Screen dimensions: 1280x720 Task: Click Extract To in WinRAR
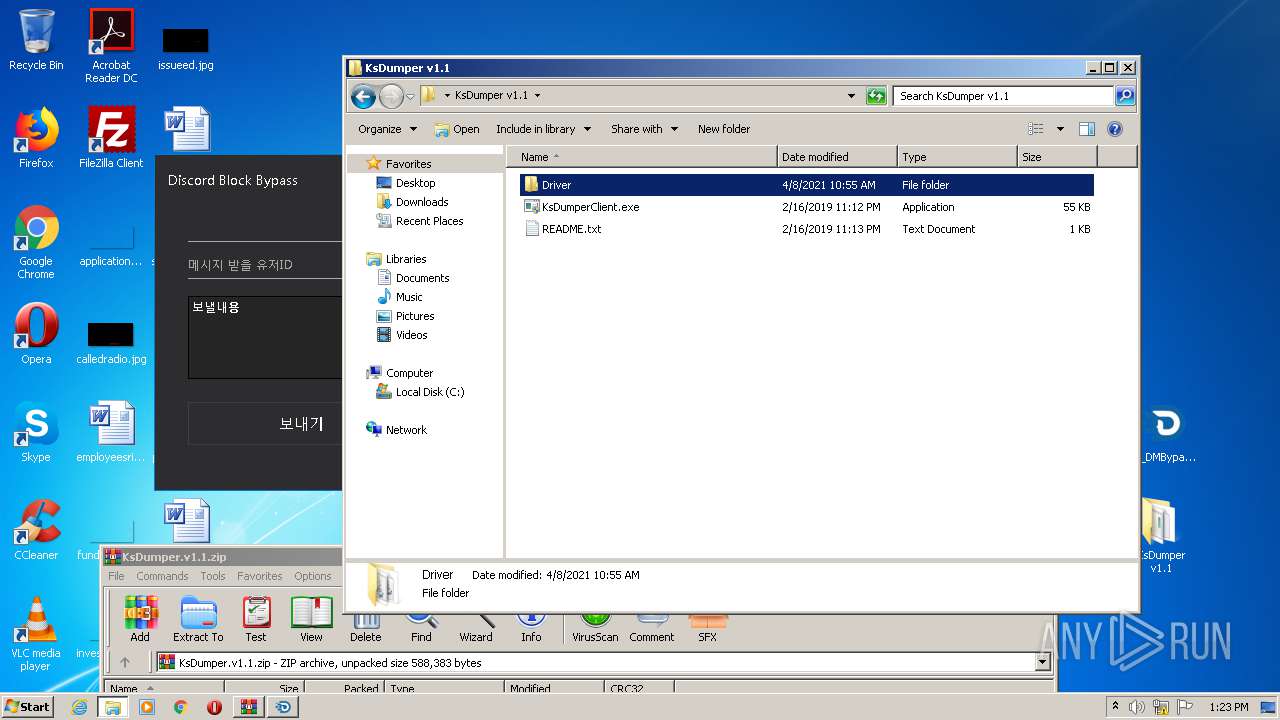click(x=198, y=619)
